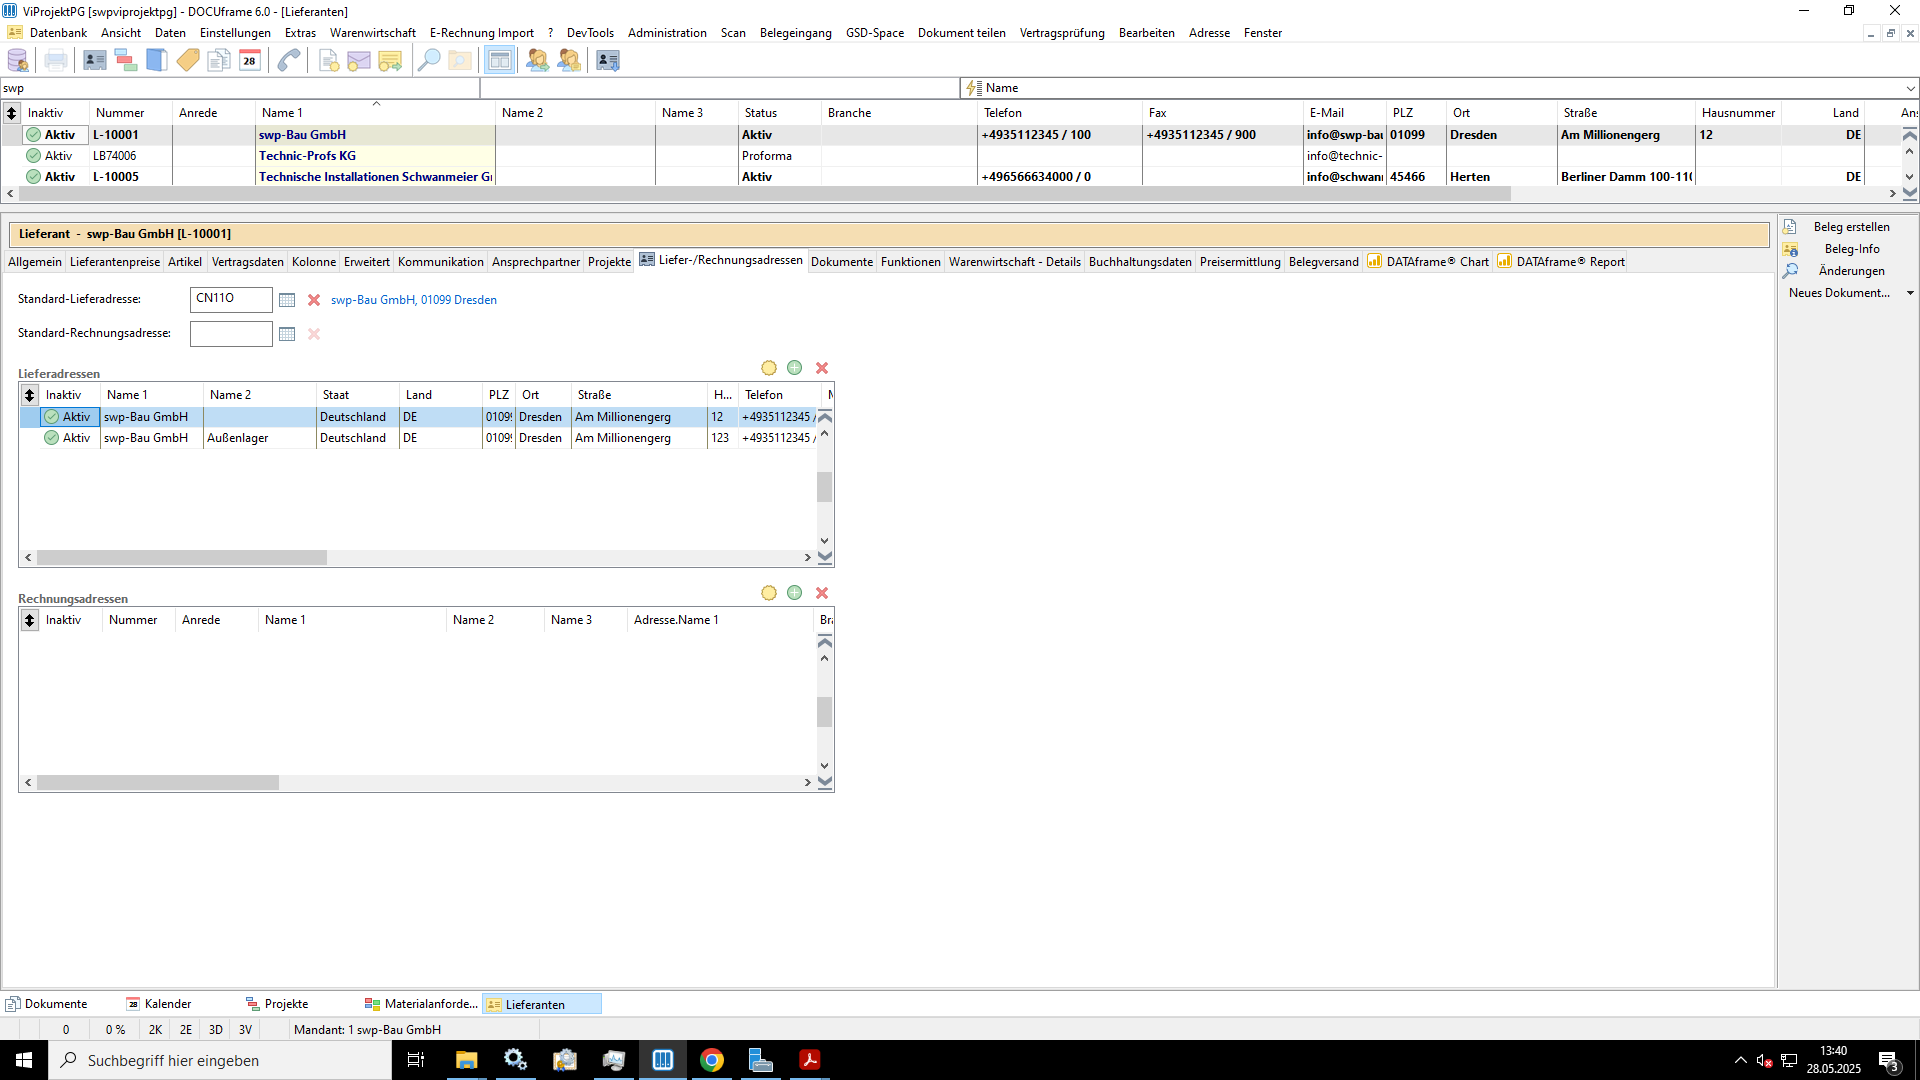Open the Kalender bottom tab

click(x=168, y=1004)
